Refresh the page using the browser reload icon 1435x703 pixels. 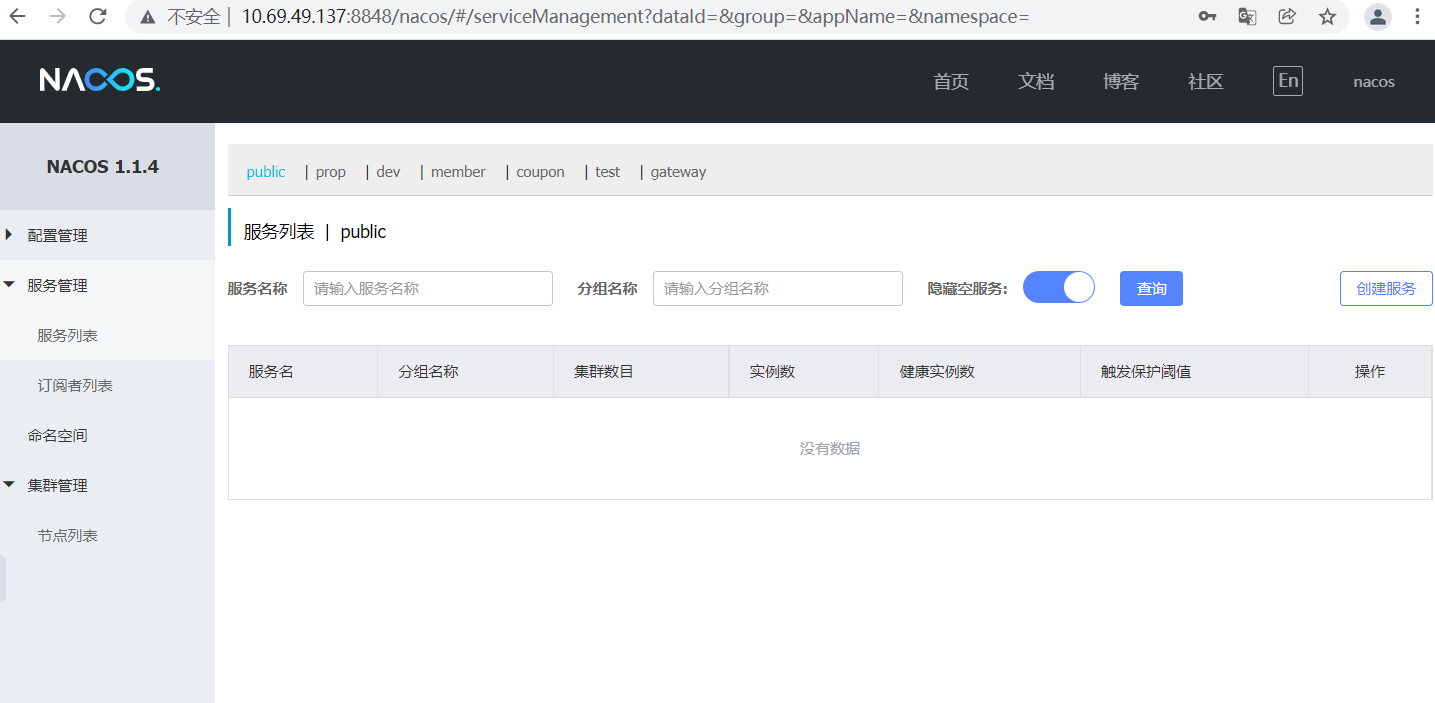click(96, 16)
